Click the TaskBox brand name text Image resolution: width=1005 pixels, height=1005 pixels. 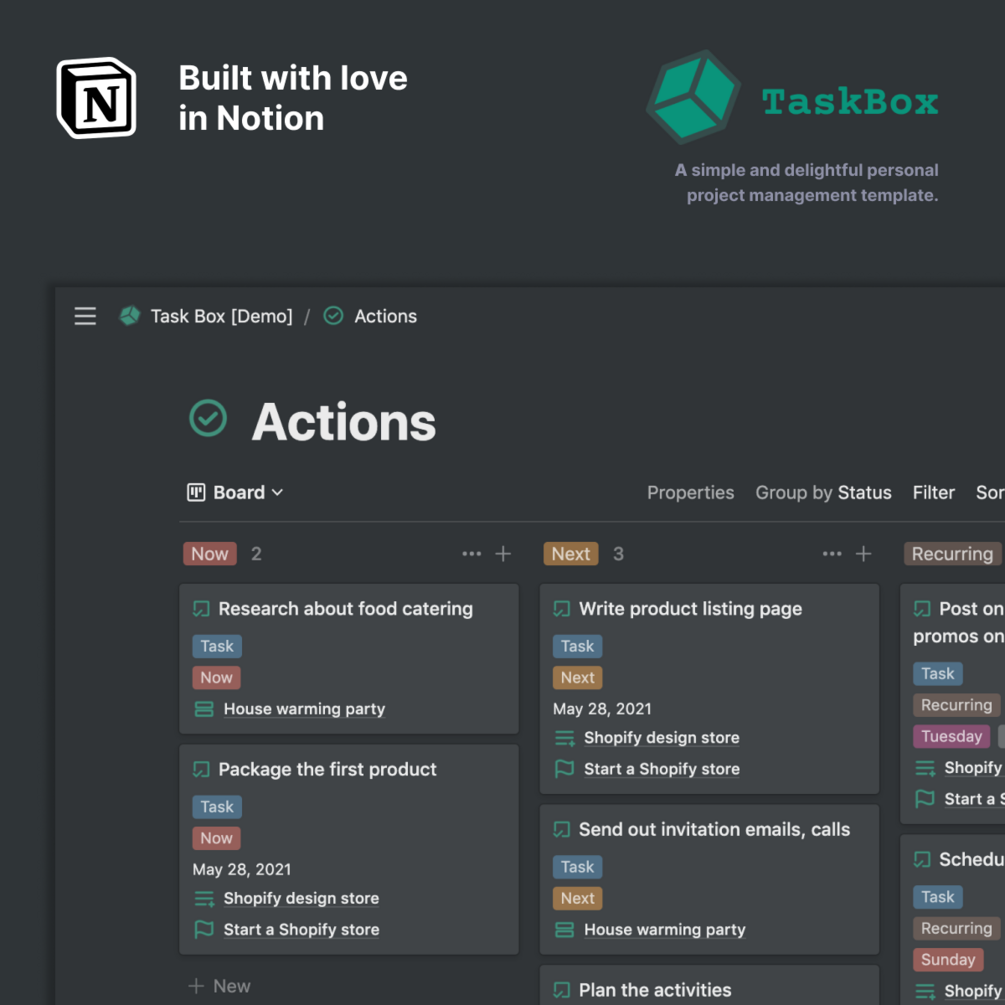[850, 102]
